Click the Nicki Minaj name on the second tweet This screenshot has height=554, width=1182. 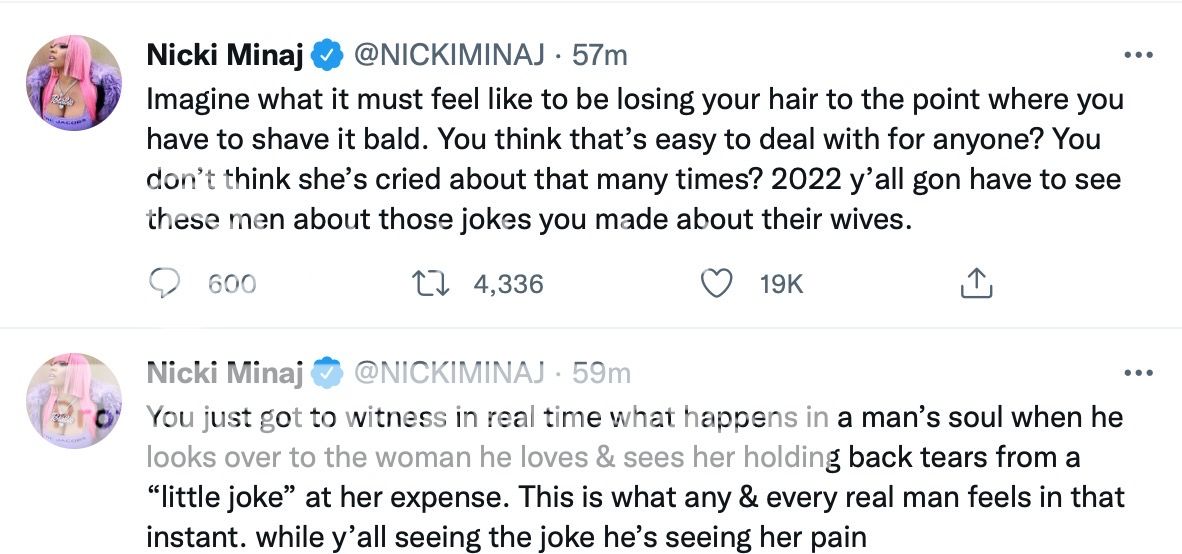(225, 373)
